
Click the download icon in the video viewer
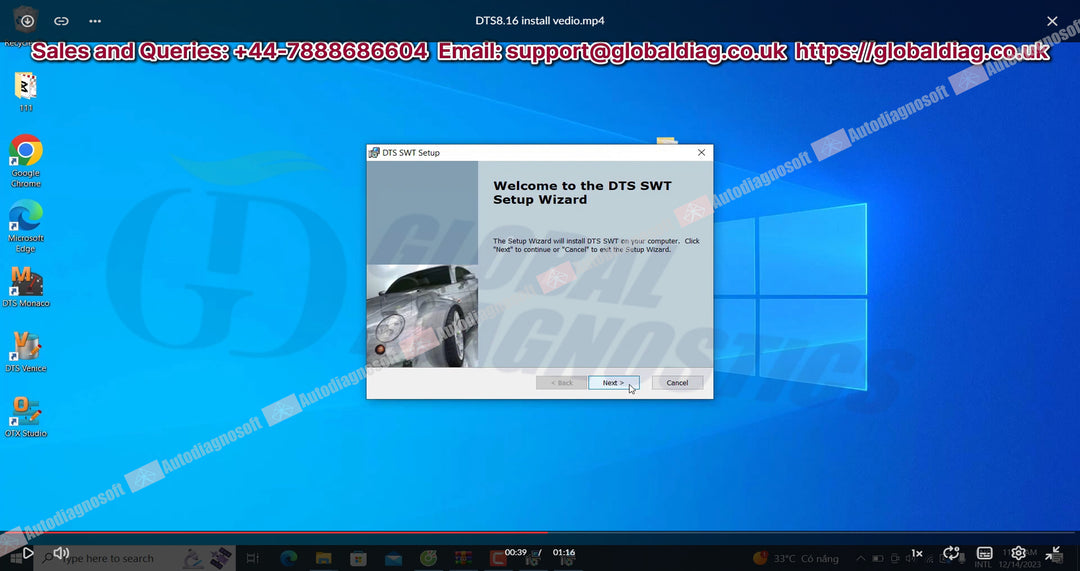point(27,21)
